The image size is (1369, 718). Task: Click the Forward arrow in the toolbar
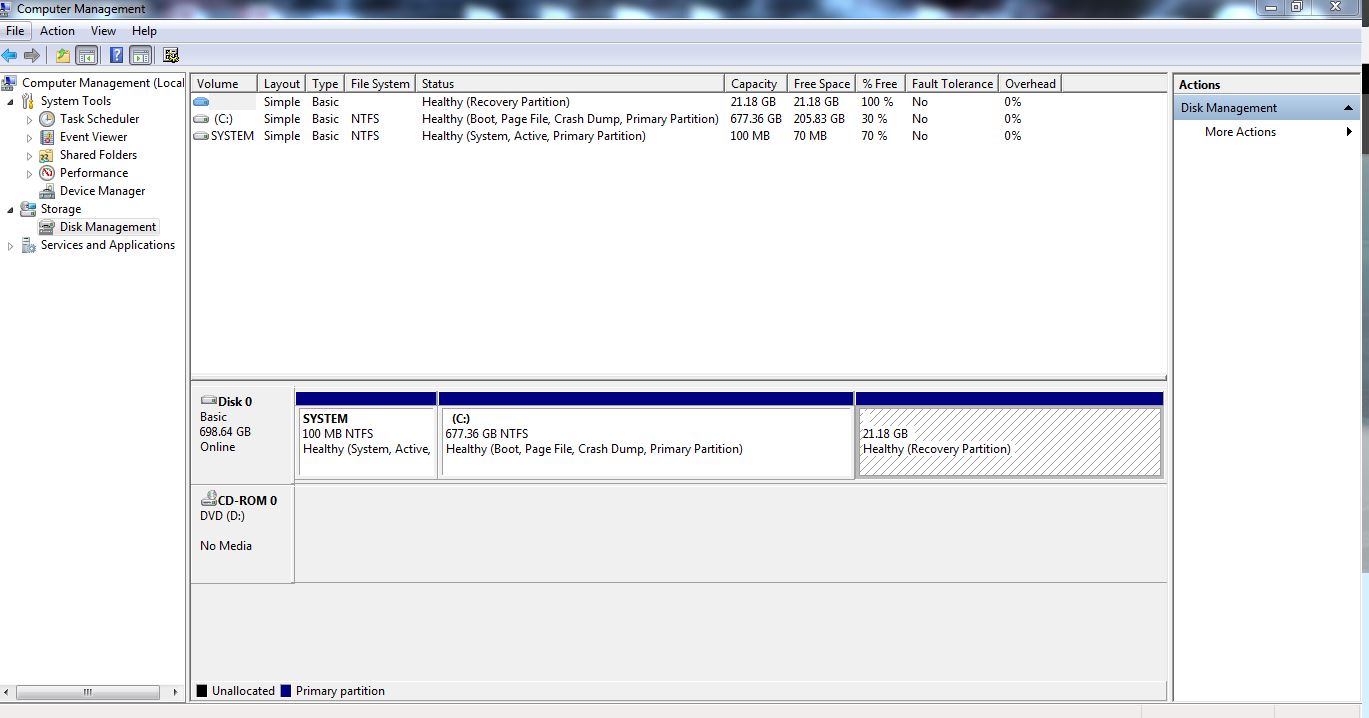[32, 55]
